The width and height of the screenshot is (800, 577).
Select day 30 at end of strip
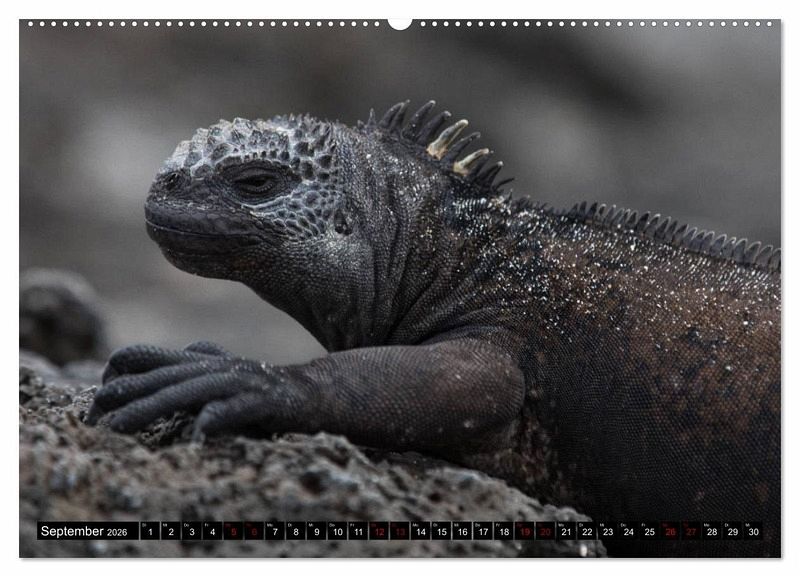pyautogui.click(x=753, y=532)
